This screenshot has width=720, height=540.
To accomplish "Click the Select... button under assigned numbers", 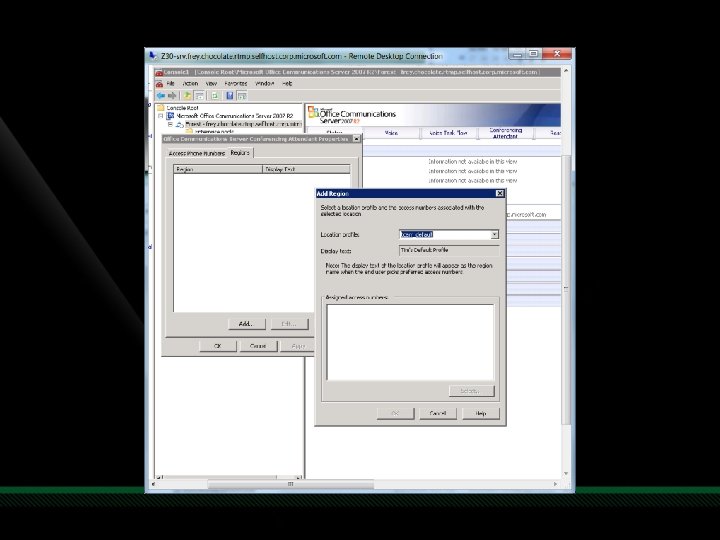I will 472,391.
